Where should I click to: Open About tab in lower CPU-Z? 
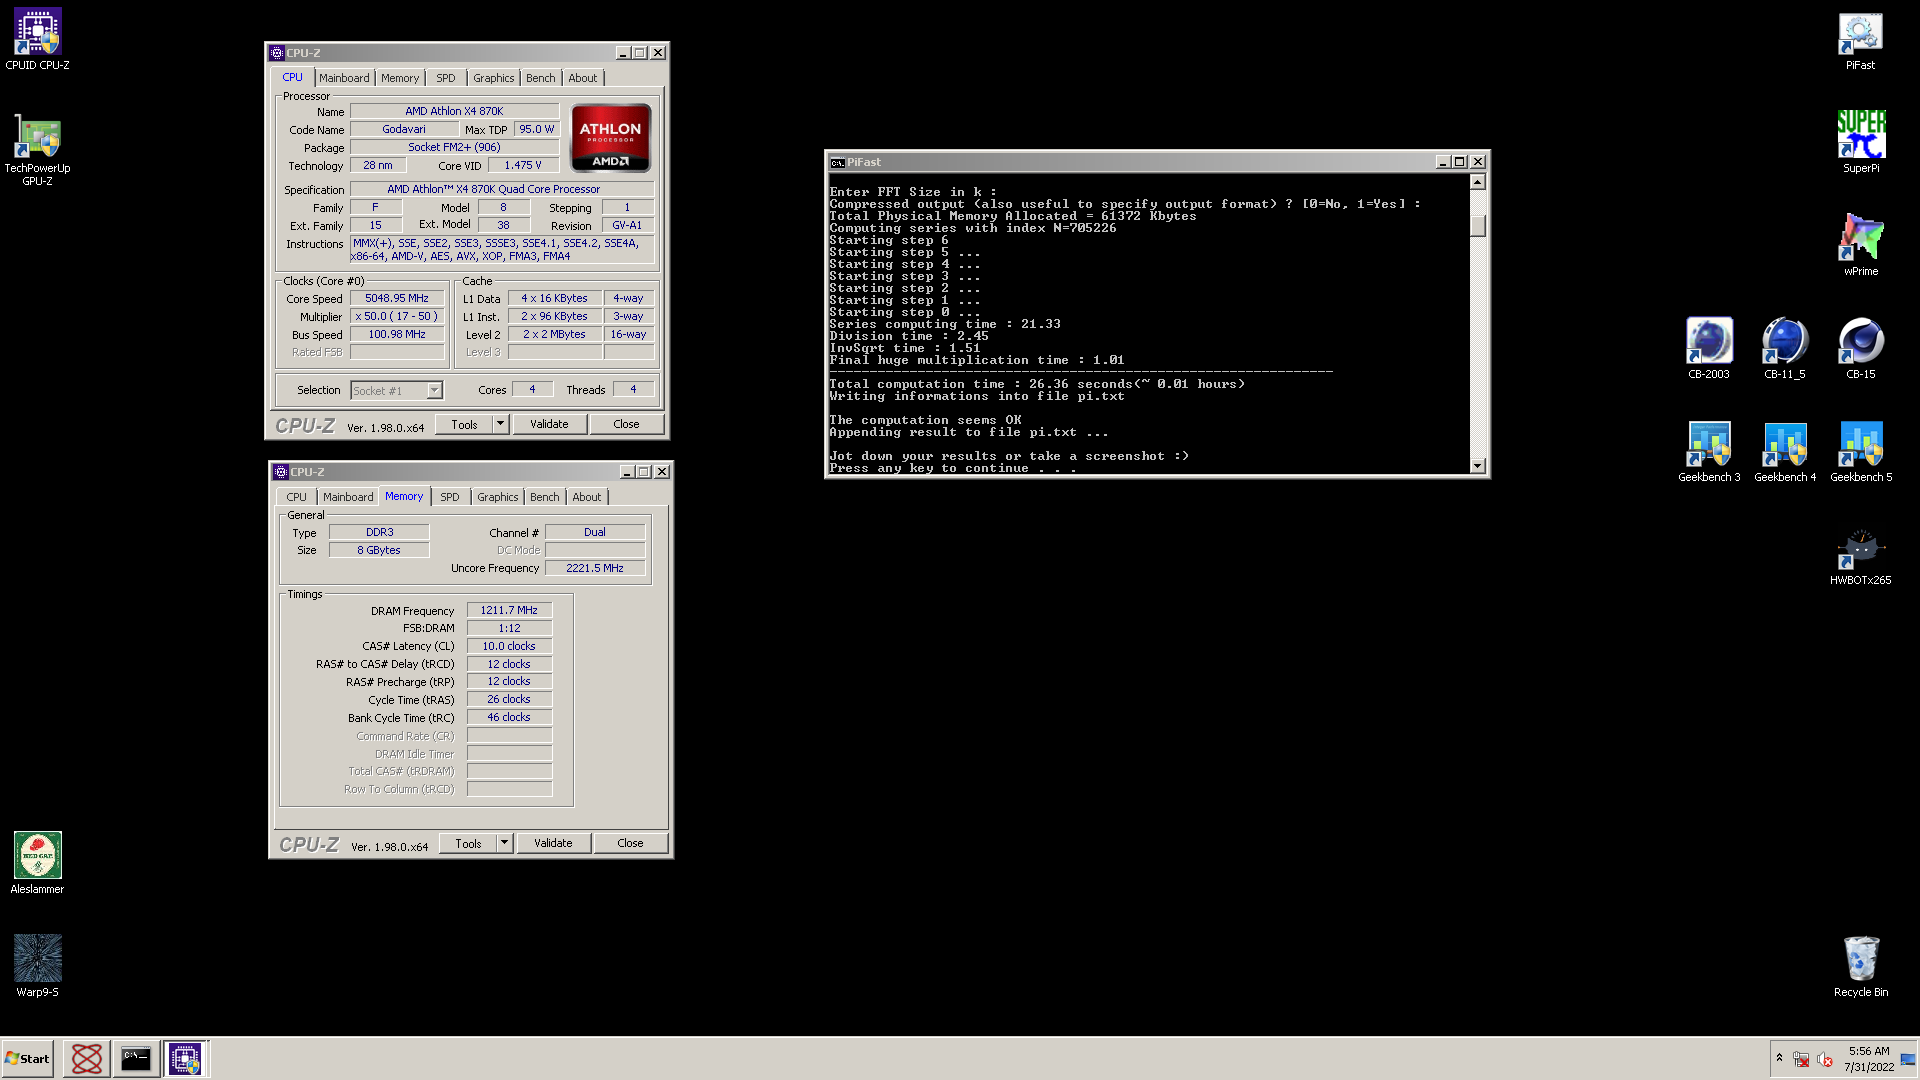coord(587,497)
